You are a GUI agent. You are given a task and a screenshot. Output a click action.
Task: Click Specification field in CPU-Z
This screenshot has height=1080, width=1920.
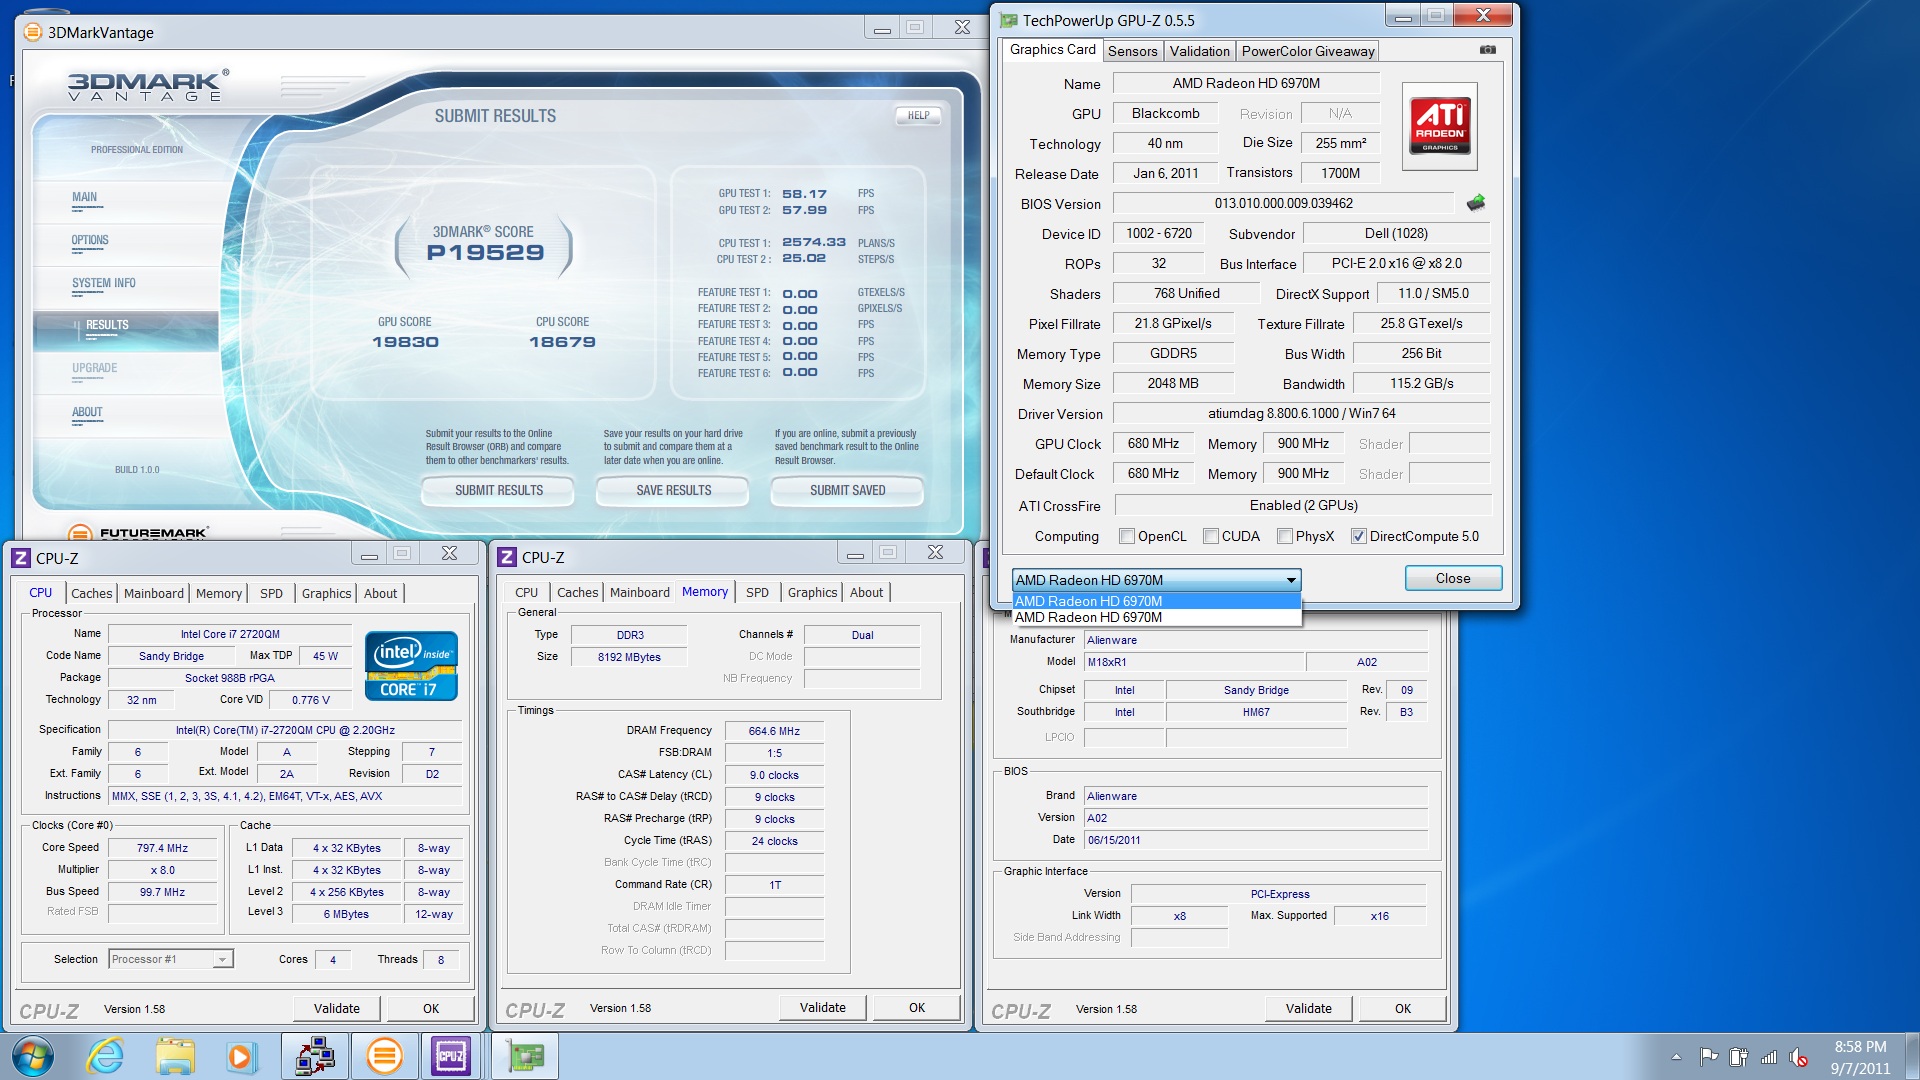(285, 730)
